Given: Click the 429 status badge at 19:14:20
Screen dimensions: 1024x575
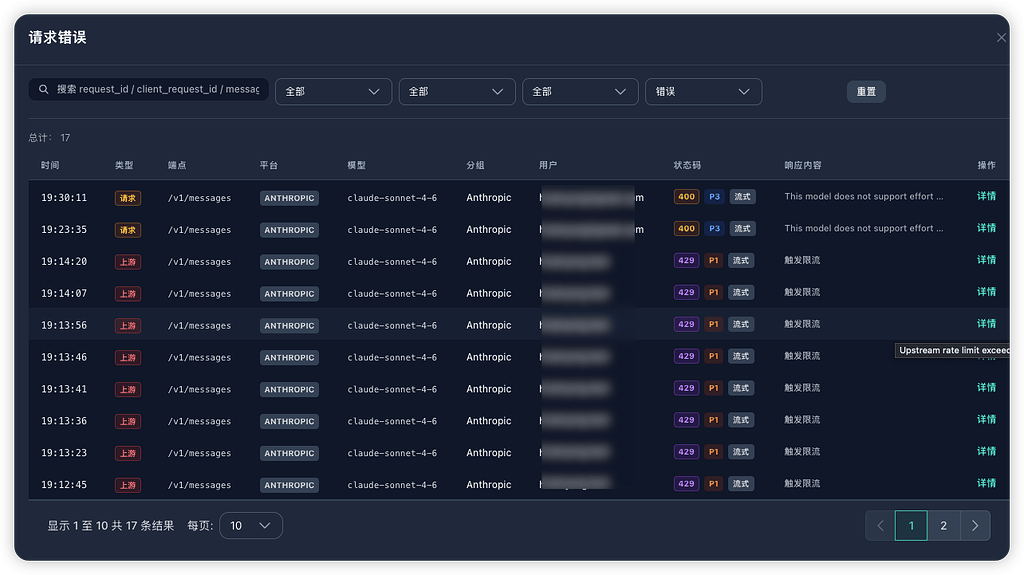Looking at the screenshot, I should pyautogui.click(x=686, y=261).
